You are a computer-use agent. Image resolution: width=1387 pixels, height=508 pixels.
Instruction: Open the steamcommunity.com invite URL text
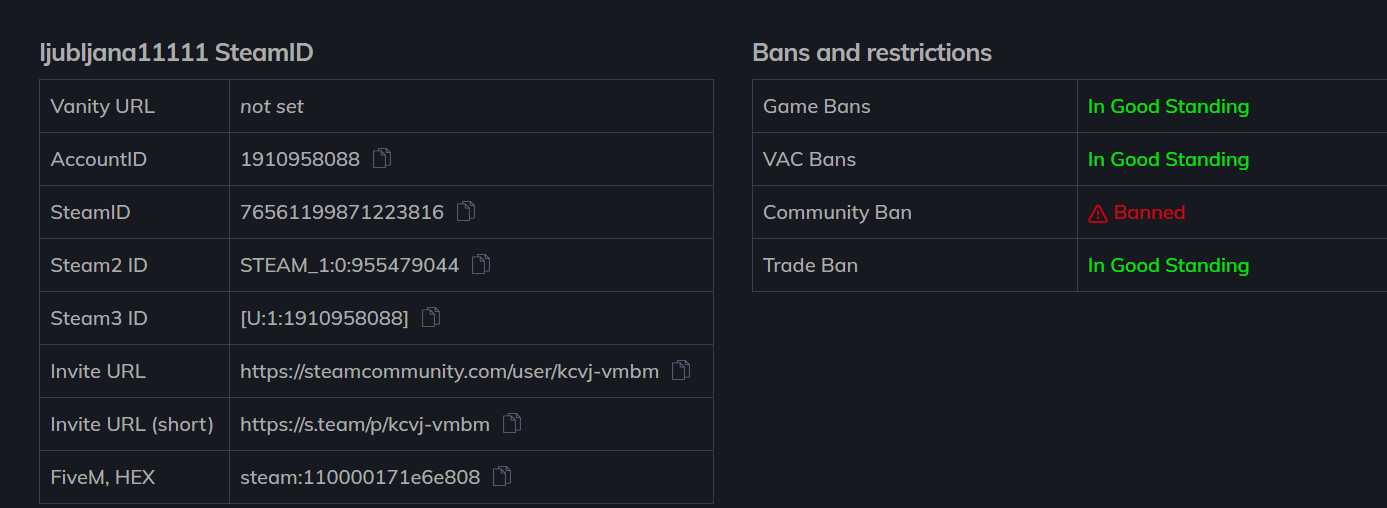[449, 371]
